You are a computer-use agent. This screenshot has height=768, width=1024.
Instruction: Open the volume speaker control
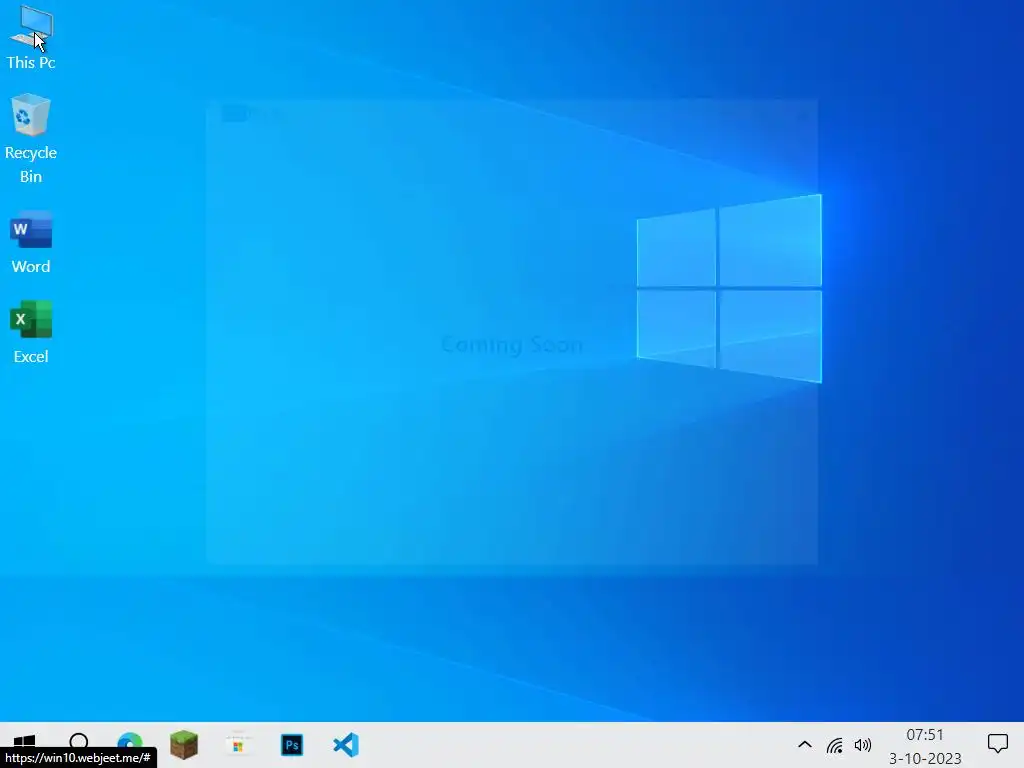(x=863, y=745)
